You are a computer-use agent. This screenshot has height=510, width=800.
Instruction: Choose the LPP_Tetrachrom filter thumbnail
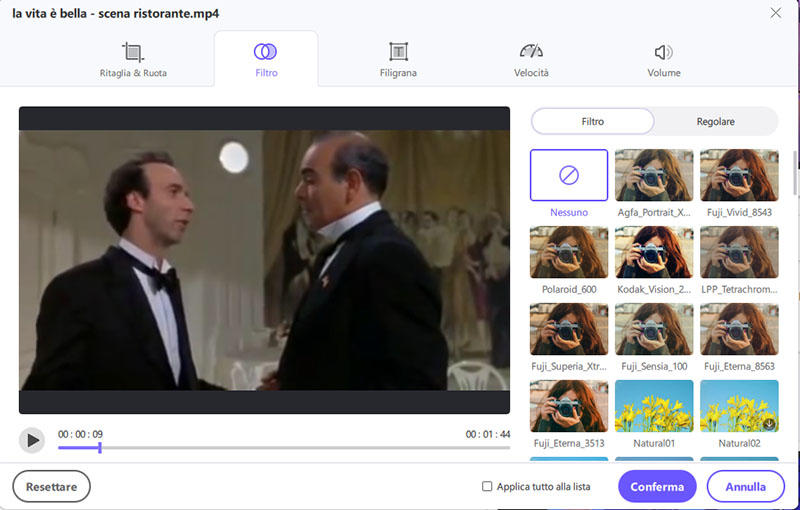739,252
